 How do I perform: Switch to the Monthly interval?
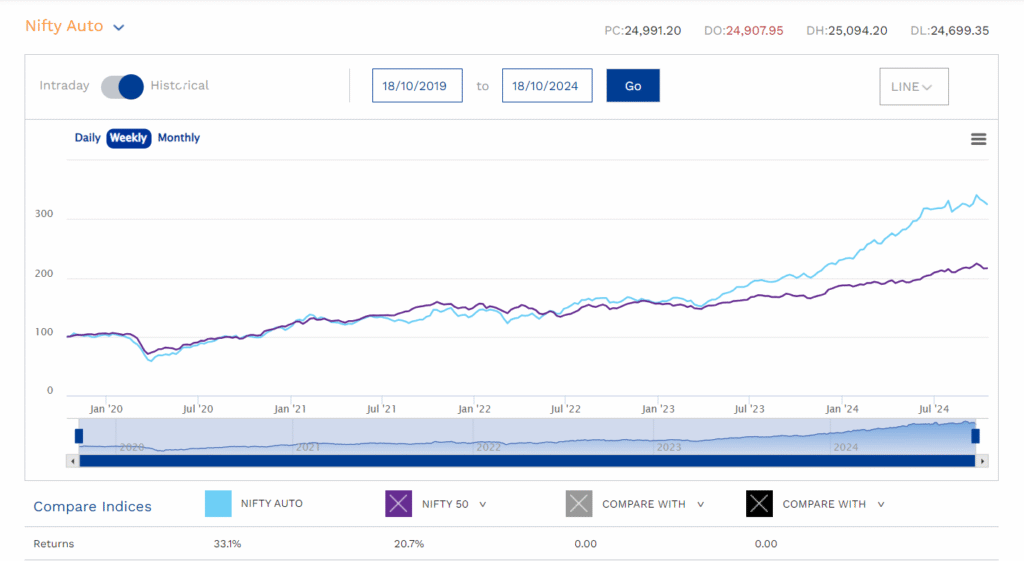pyautogui.click(x=179, y=138)
